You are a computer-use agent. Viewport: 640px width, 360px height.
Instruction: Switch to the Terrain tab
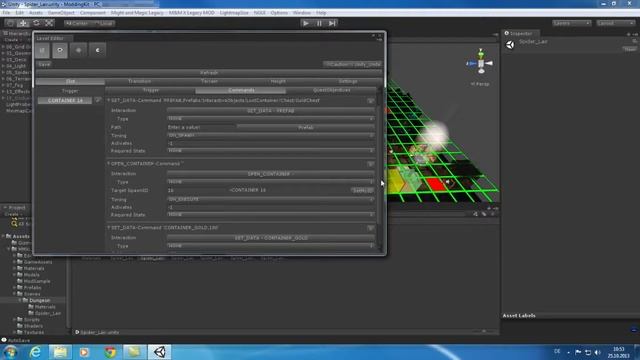(209, 81)
